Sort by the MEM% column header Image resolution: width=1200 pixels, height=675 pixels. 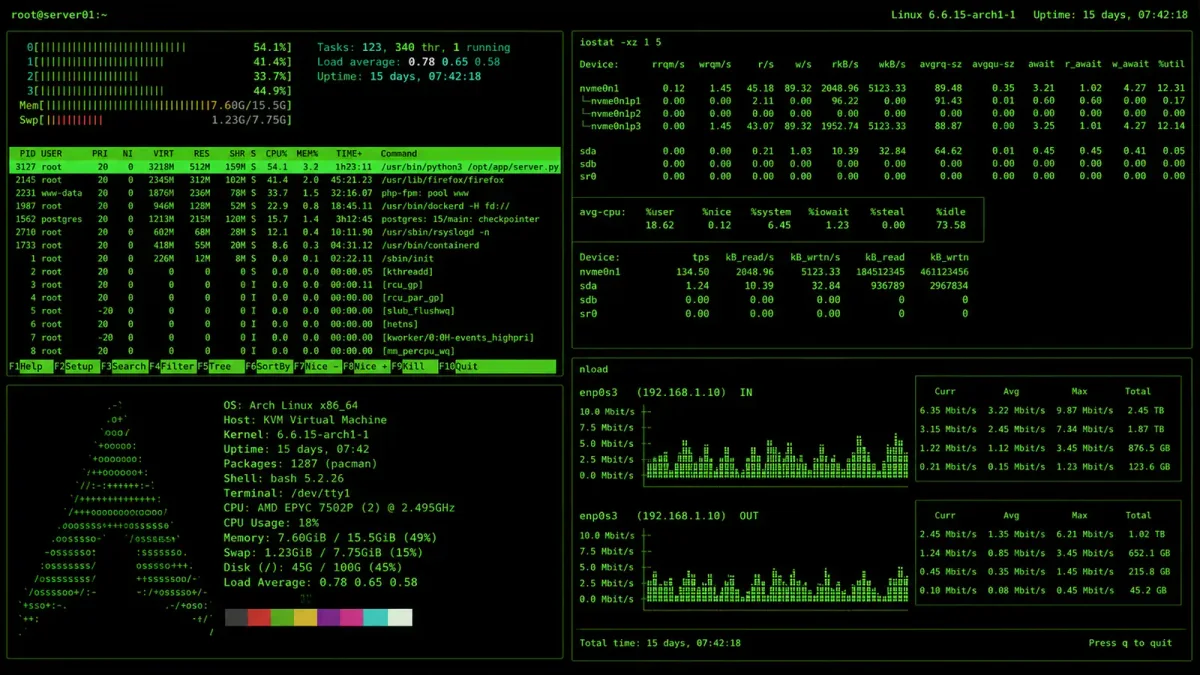coord(307,153)
